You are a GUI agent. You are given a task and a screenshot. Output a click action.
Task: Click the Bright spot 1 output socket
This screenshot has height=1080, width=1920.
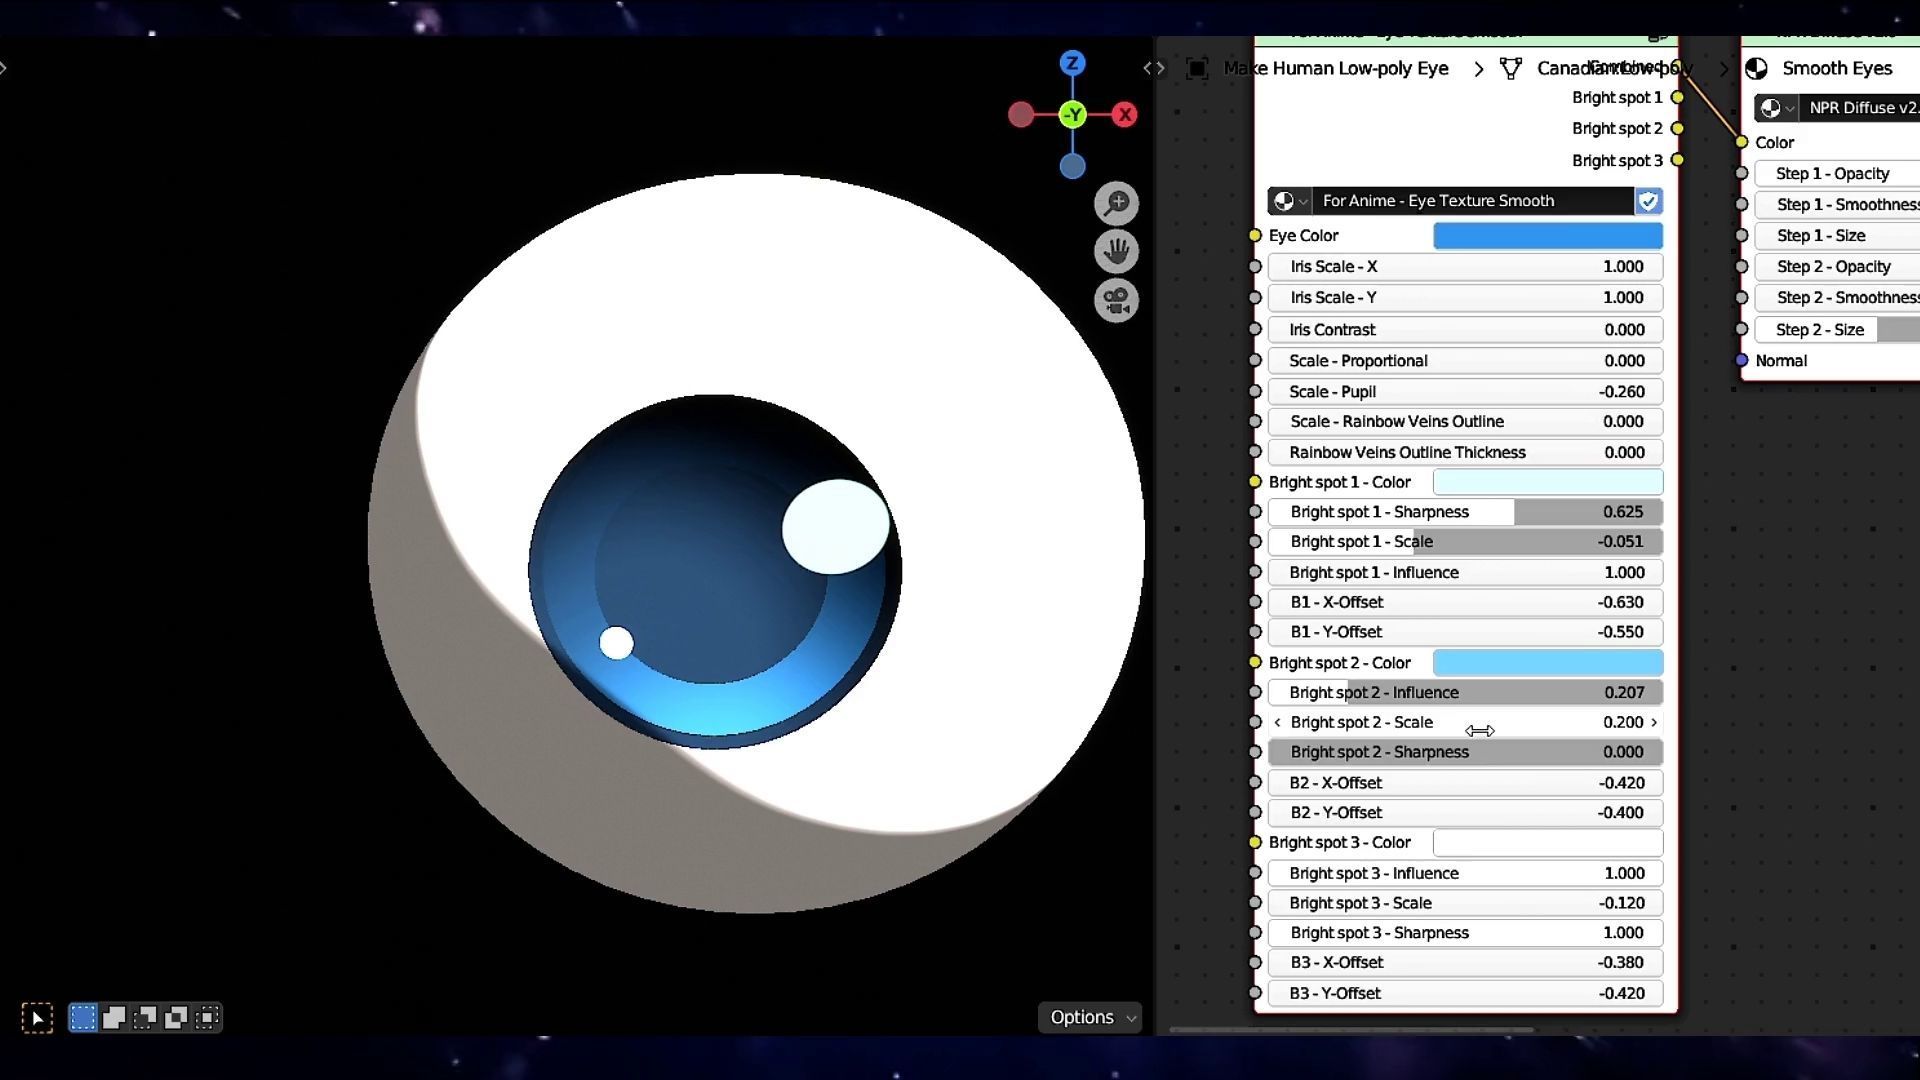click(1678, 98)
